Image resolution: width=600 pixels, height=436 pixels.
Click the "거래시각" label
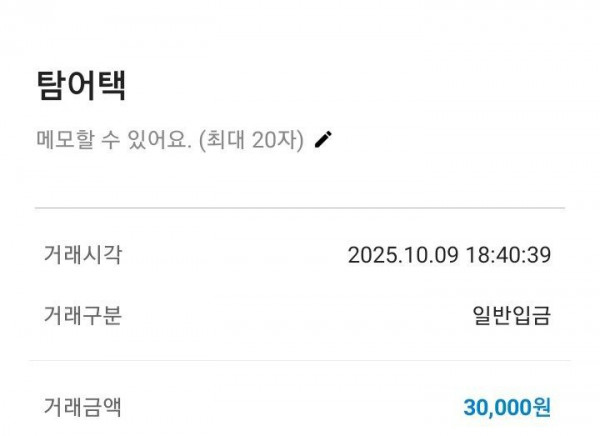point(82,254)
